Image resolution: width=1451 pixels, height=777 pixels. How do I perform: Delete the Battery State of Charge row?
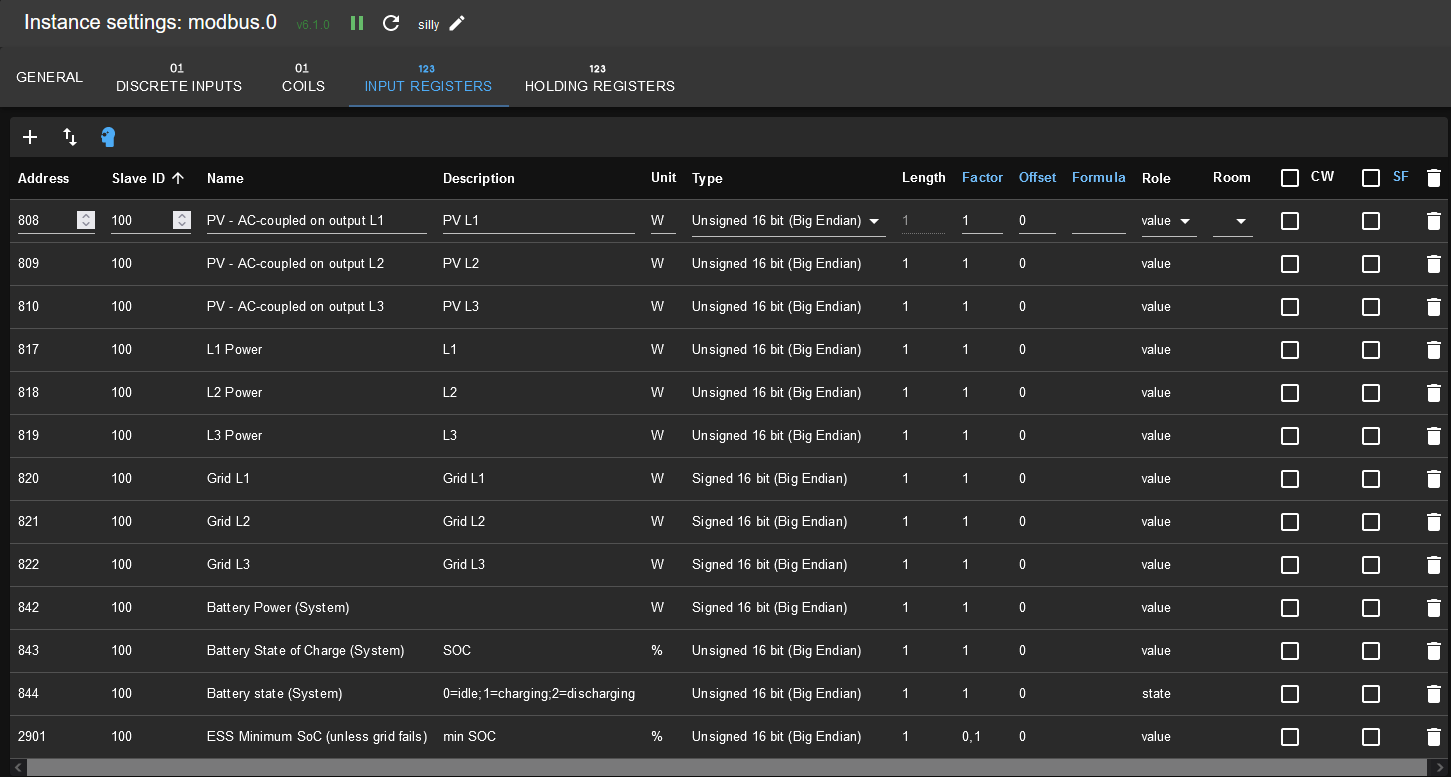click(x=1434, y=651)
